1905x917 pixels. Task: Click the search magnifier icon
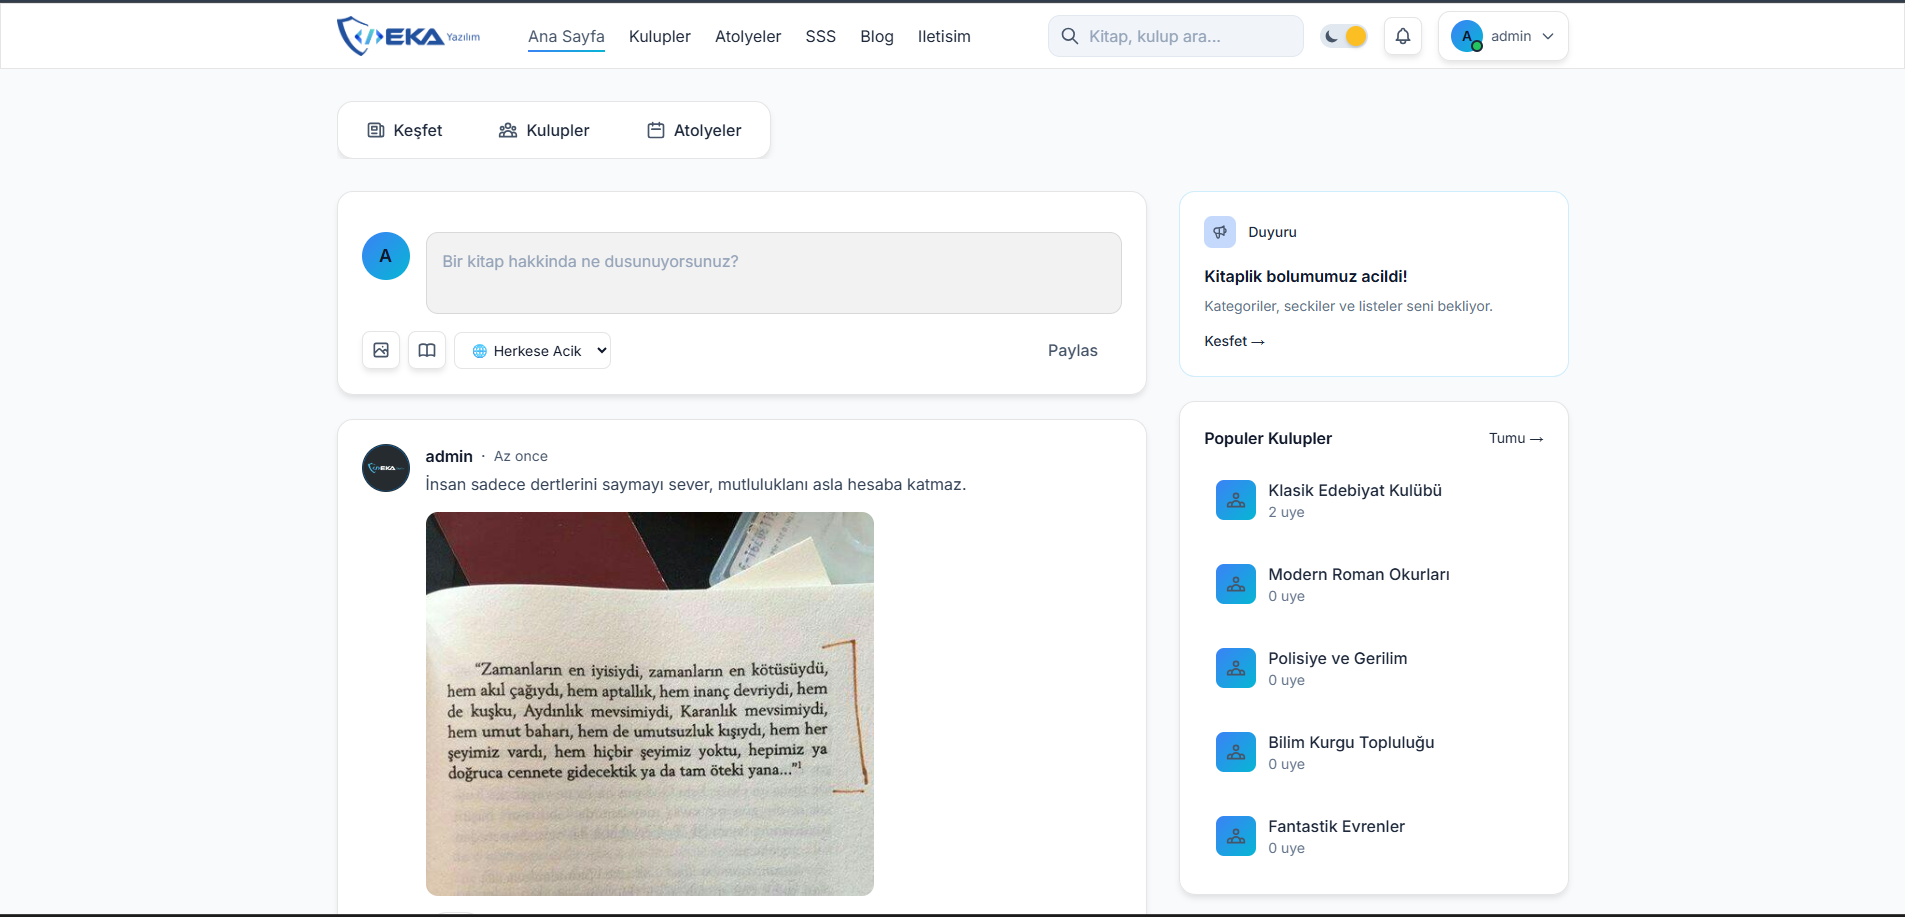pyautogui.click(x=1069, y=36)
